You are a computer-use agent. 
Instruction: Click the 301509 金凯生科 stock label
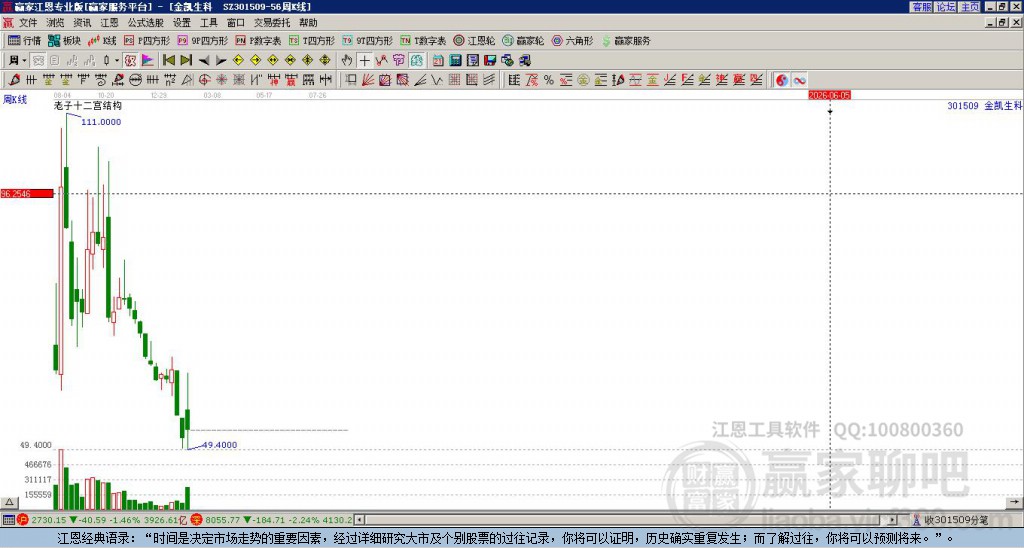coord(984,105)
